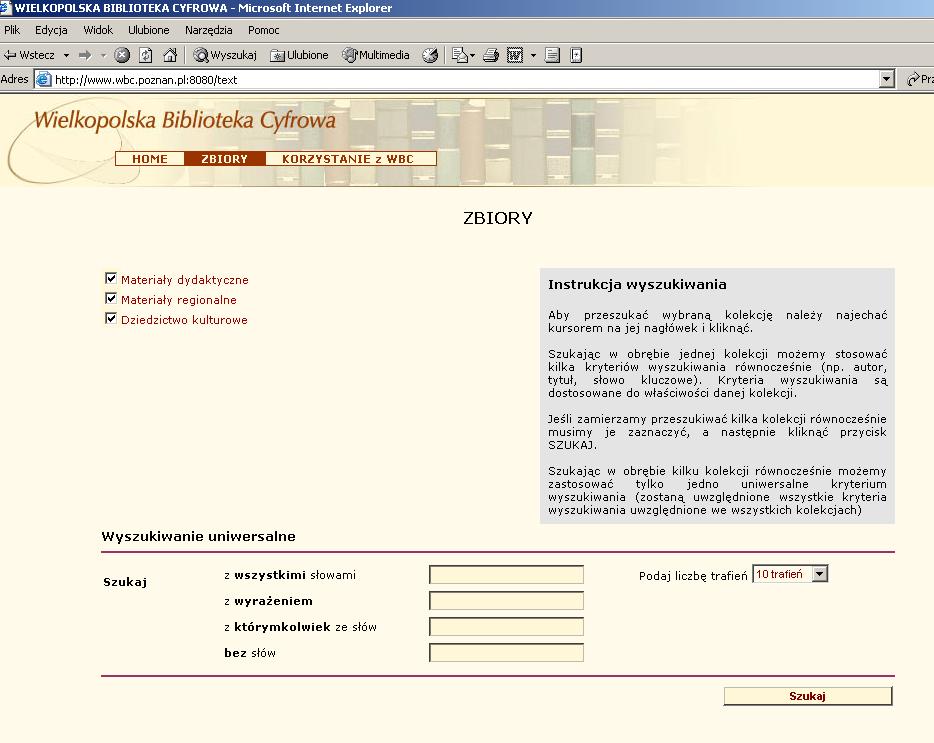The width and height of the screenshot is (934, 743).
Task: Open the HOME tab of the site
Action: coord(150,159)
